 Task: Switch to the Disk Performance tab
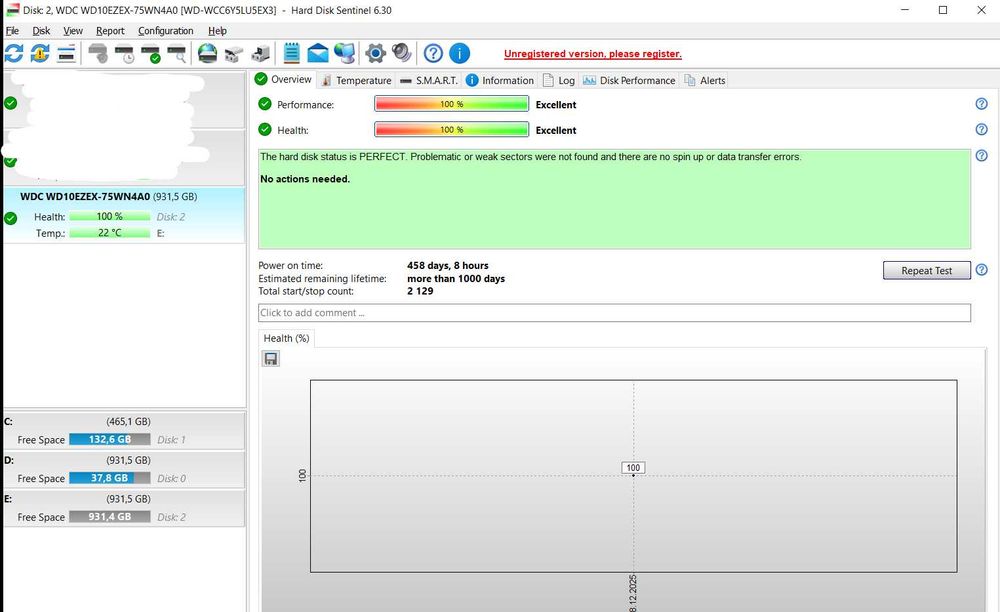point(629,80)
